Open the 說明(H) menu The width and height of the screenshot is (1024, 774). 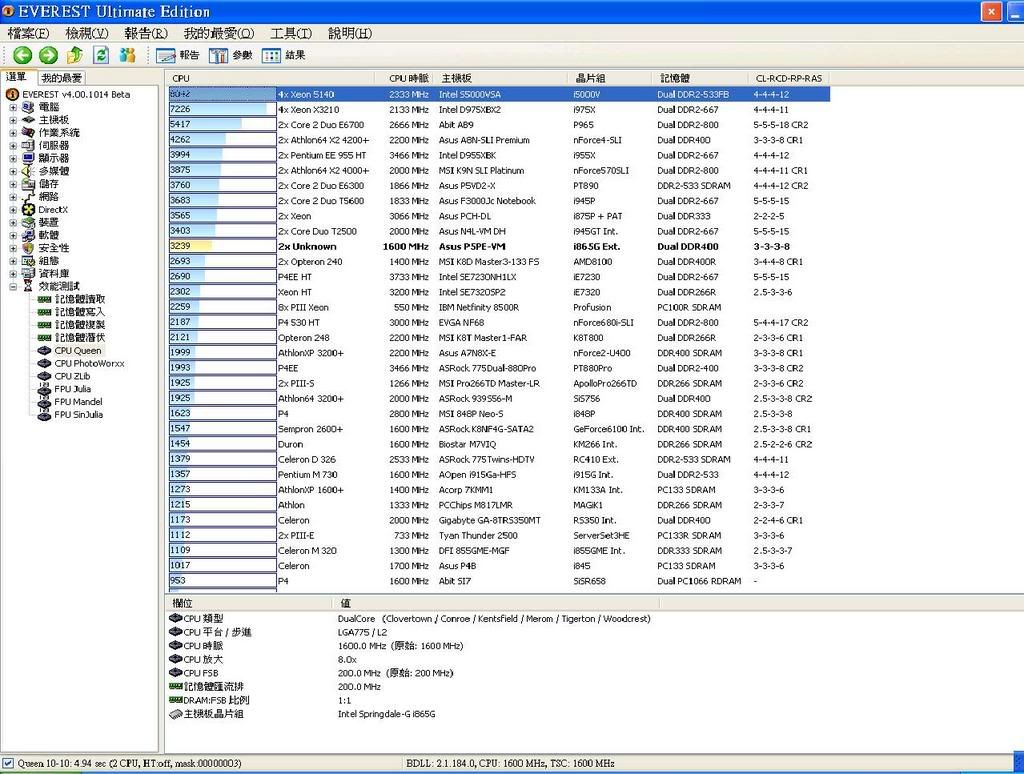(x=350, y=33)
